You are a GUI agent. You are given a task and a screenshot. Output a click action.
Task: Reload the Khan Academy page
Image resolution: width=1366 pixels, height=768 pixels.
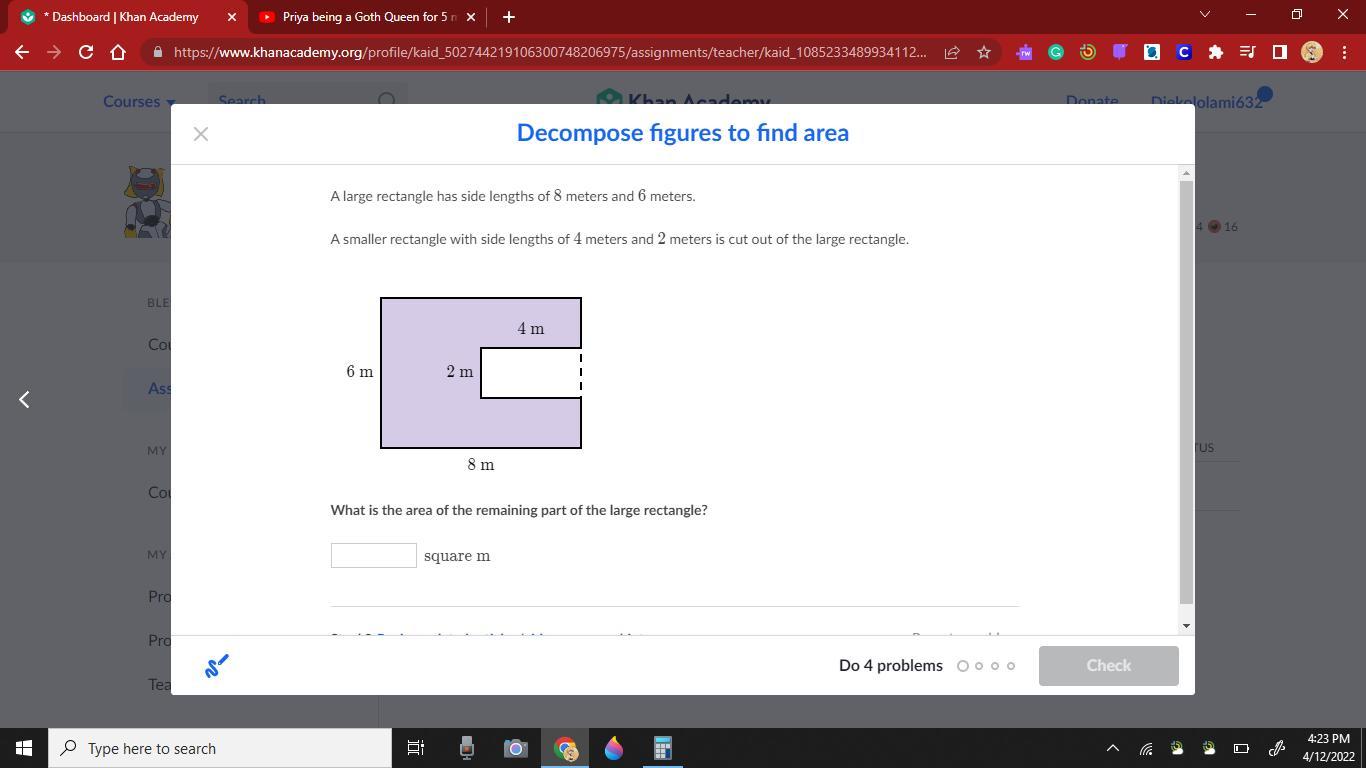tap(86, 52)
